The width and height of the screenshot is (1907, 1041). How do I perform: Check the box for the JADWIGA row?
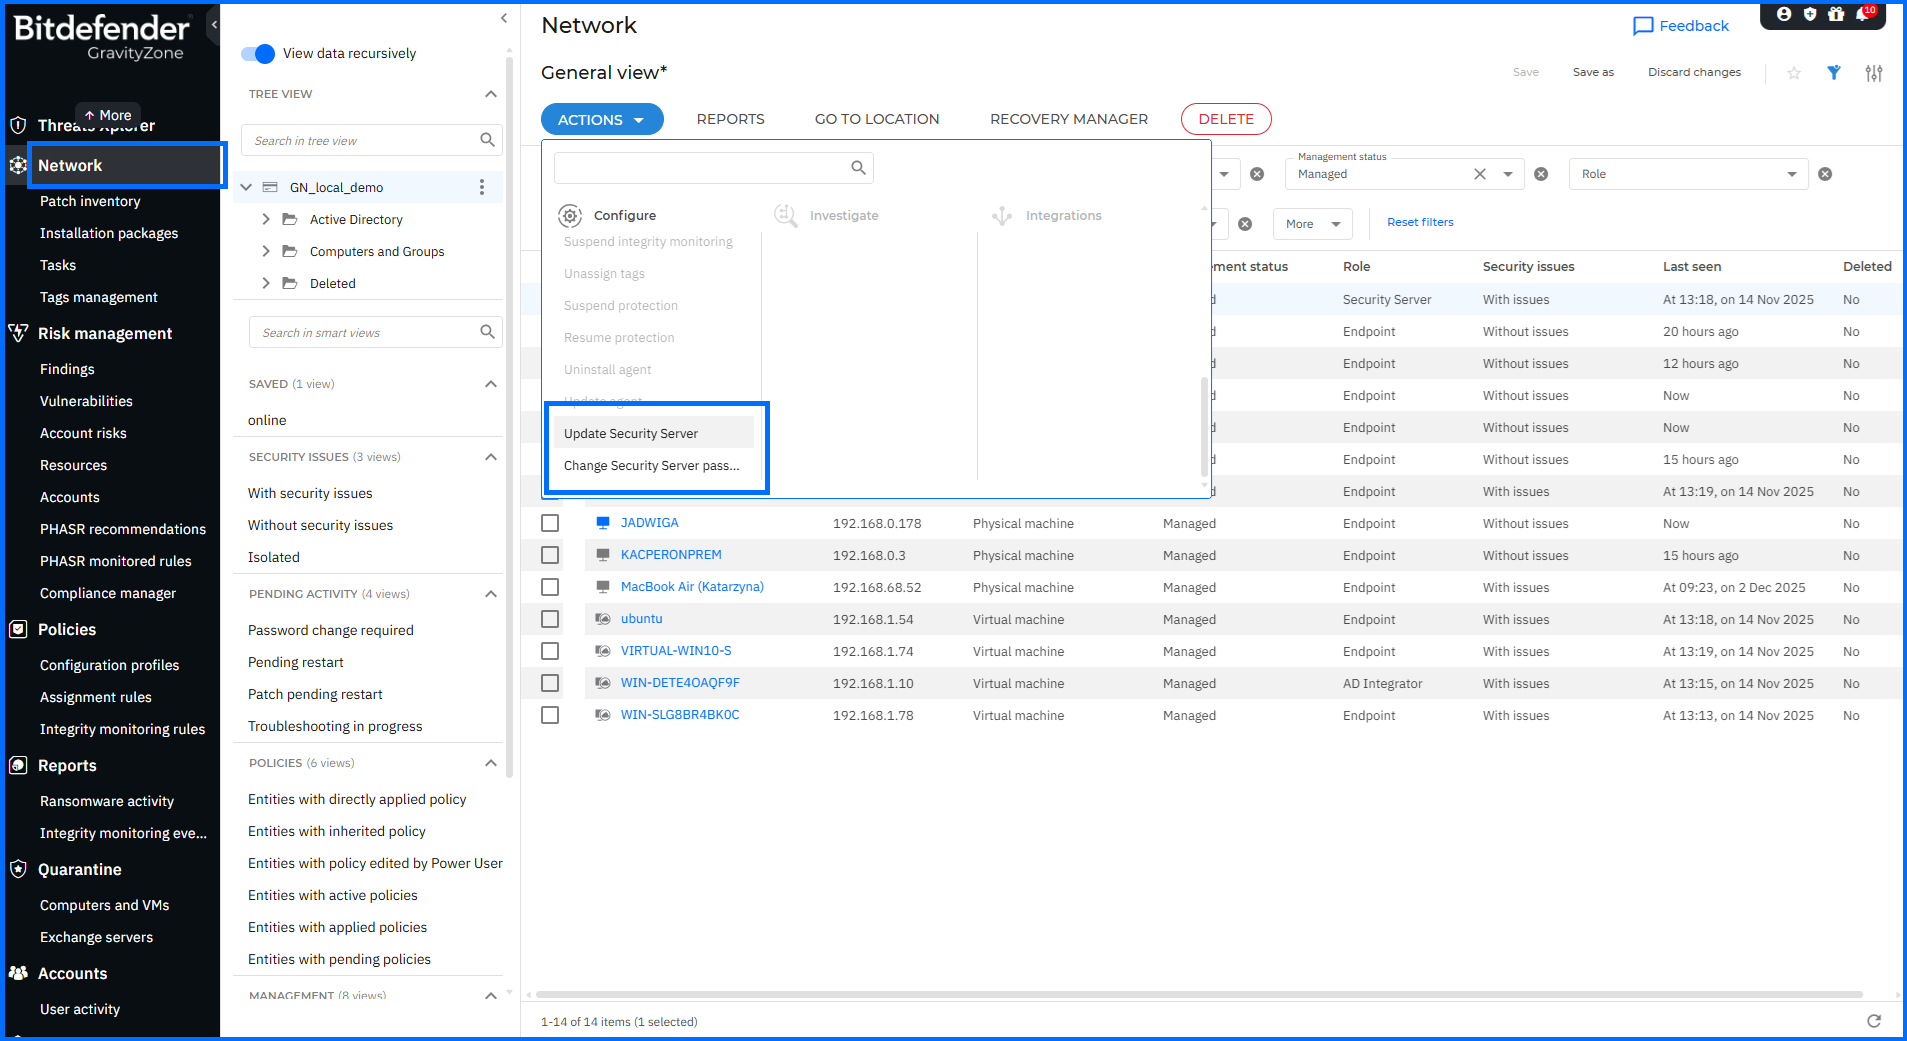pos(550,523)
